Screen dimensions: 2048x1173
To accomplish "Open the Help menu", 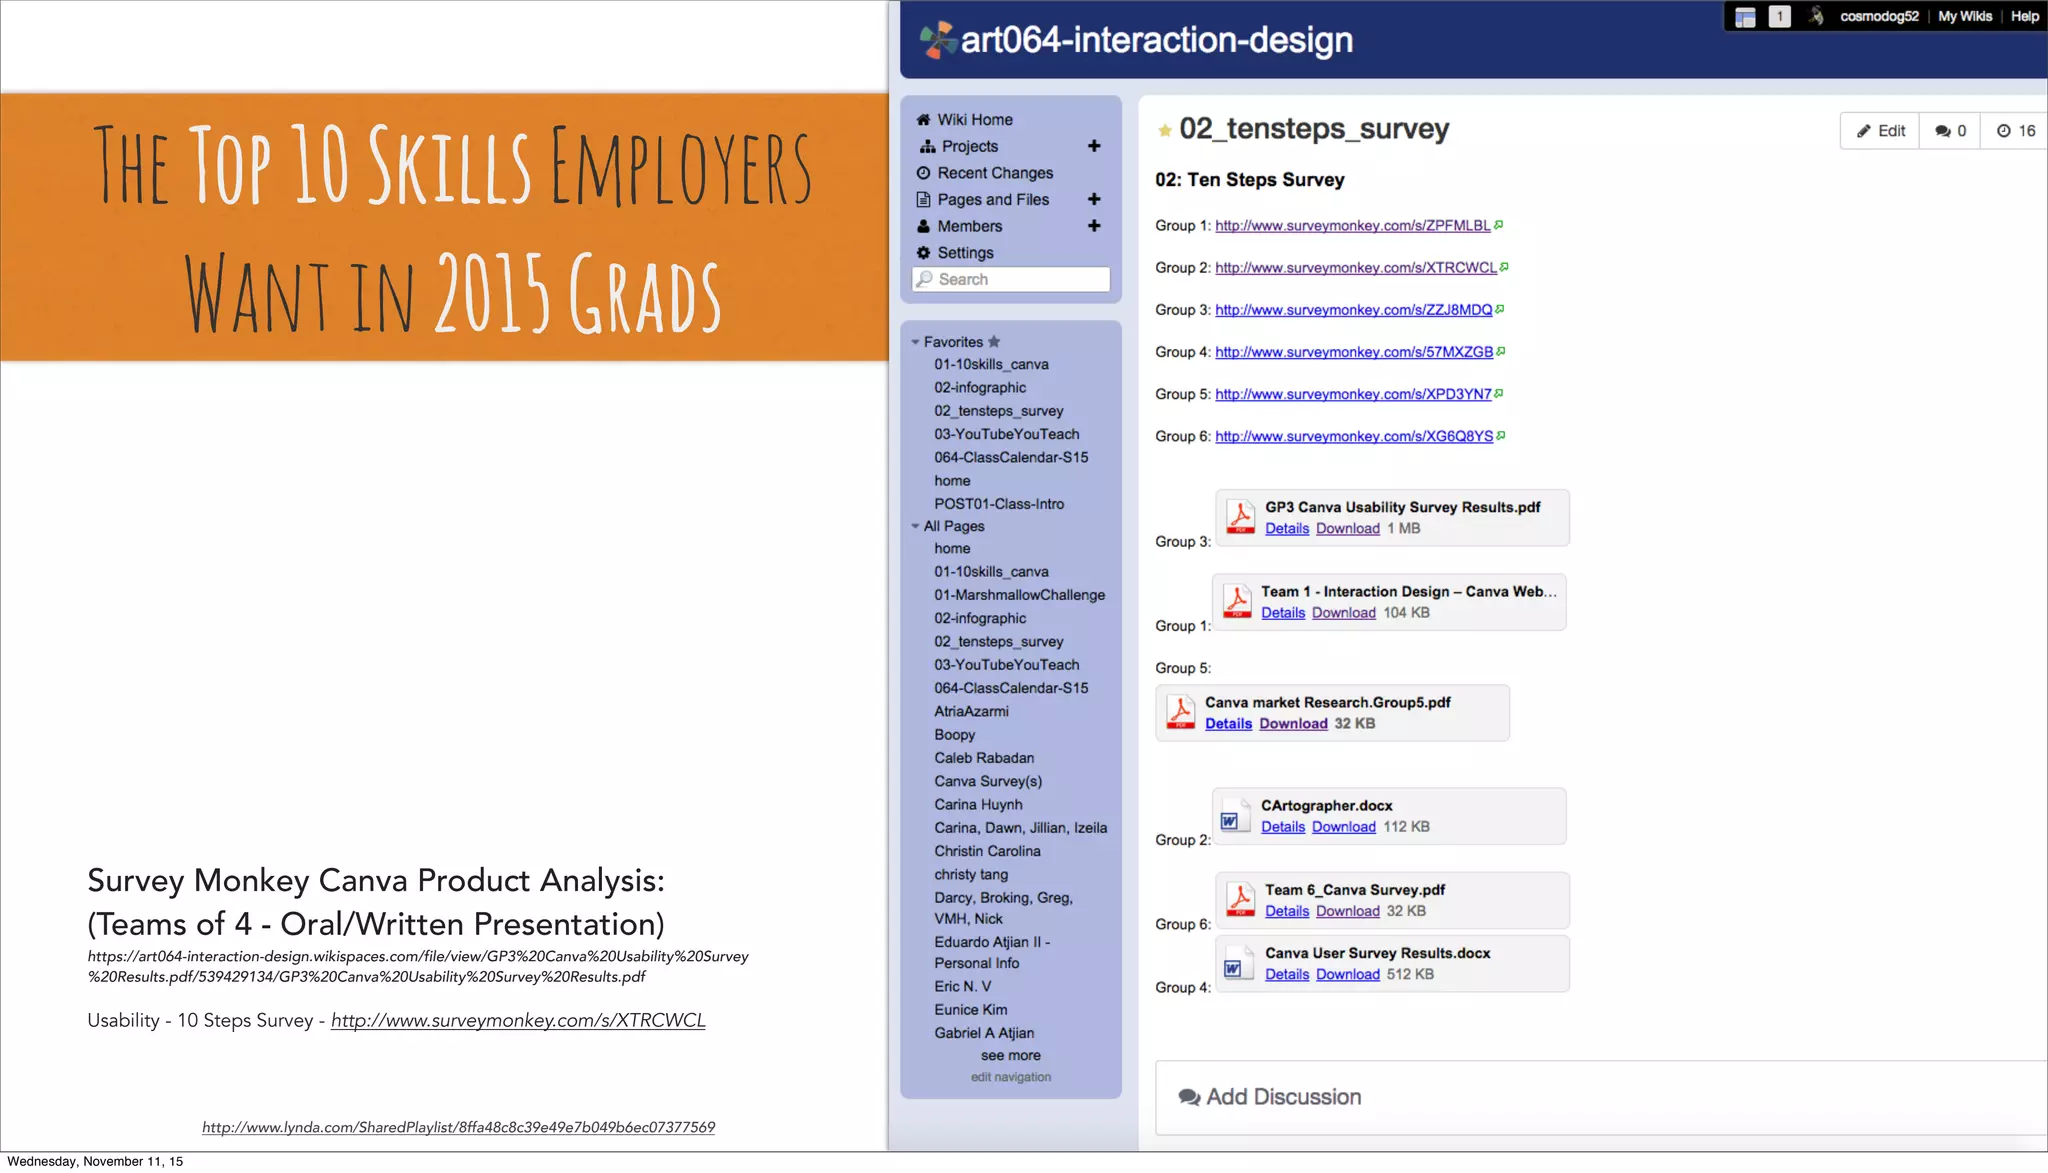I will point(2024,16).
